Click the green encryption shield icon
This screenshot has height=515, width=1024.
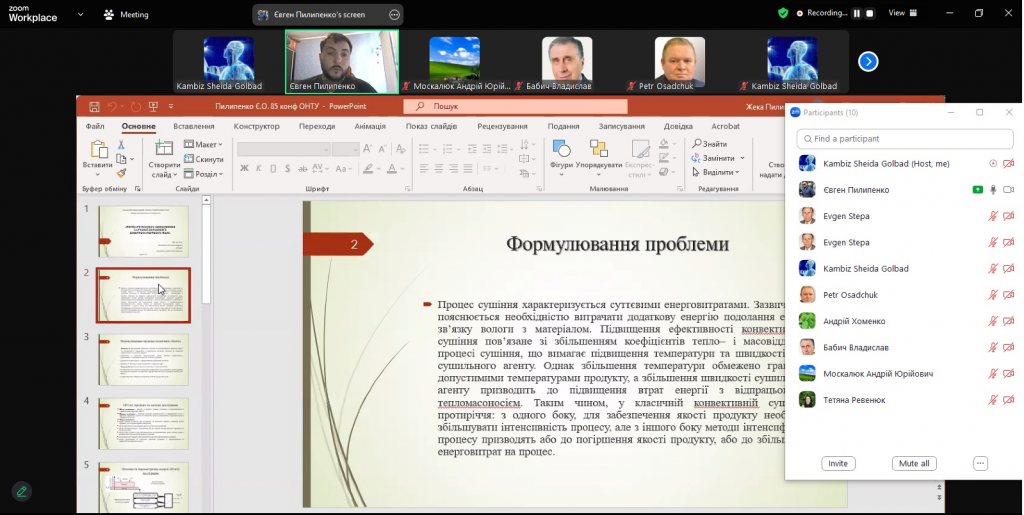coord(783,12)
